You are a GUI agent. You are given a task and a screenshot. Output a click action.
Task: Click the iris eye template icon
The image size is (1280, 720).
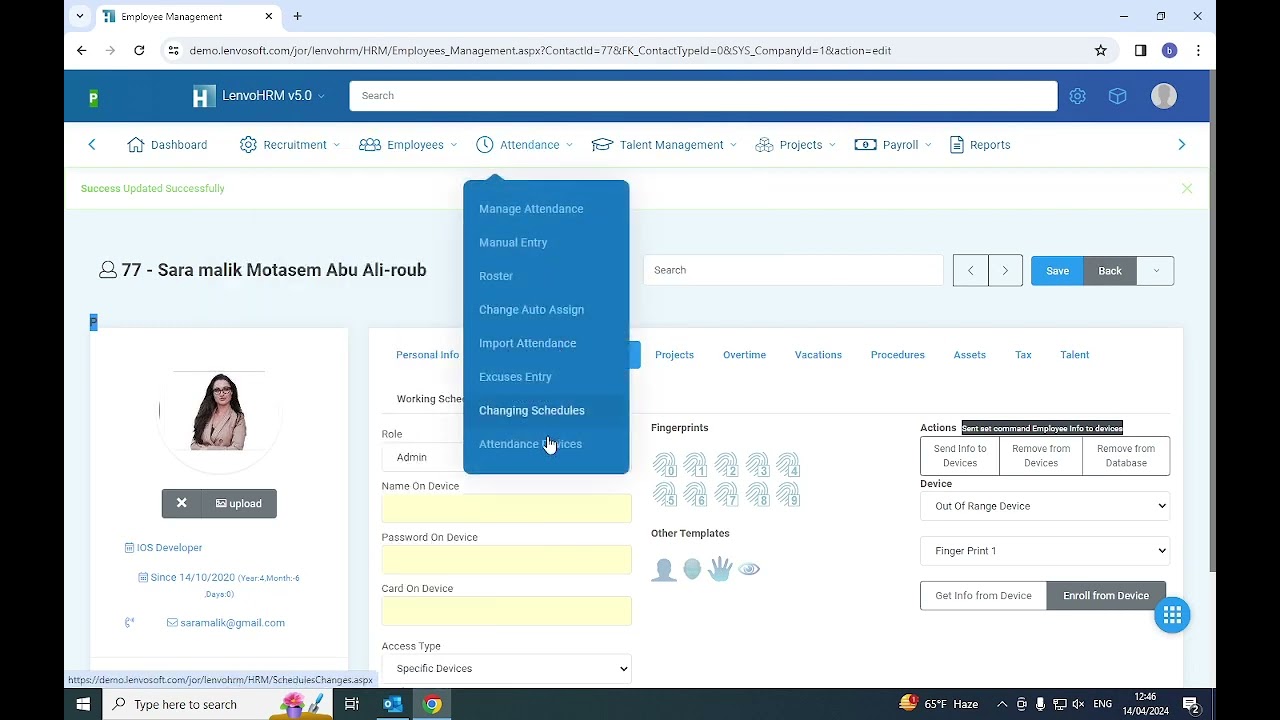coord(749,569)
